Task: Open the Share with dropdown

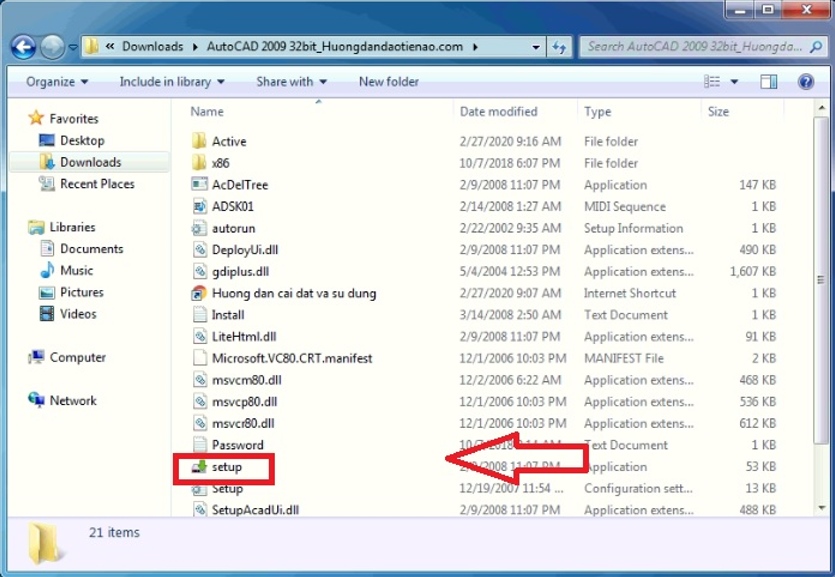Action: coord(292,82)
